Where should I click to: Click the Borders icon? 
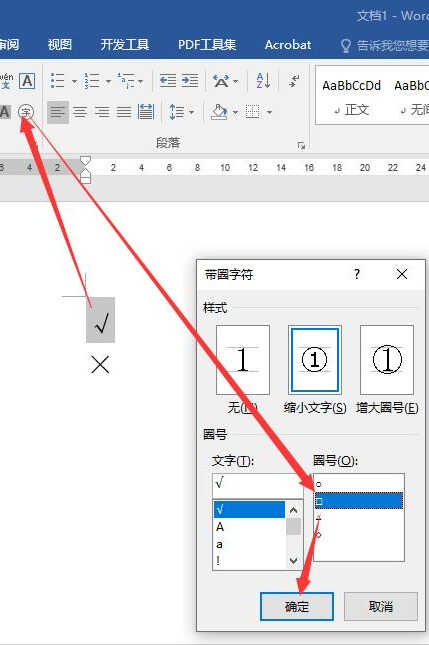(x=253, y=112)
